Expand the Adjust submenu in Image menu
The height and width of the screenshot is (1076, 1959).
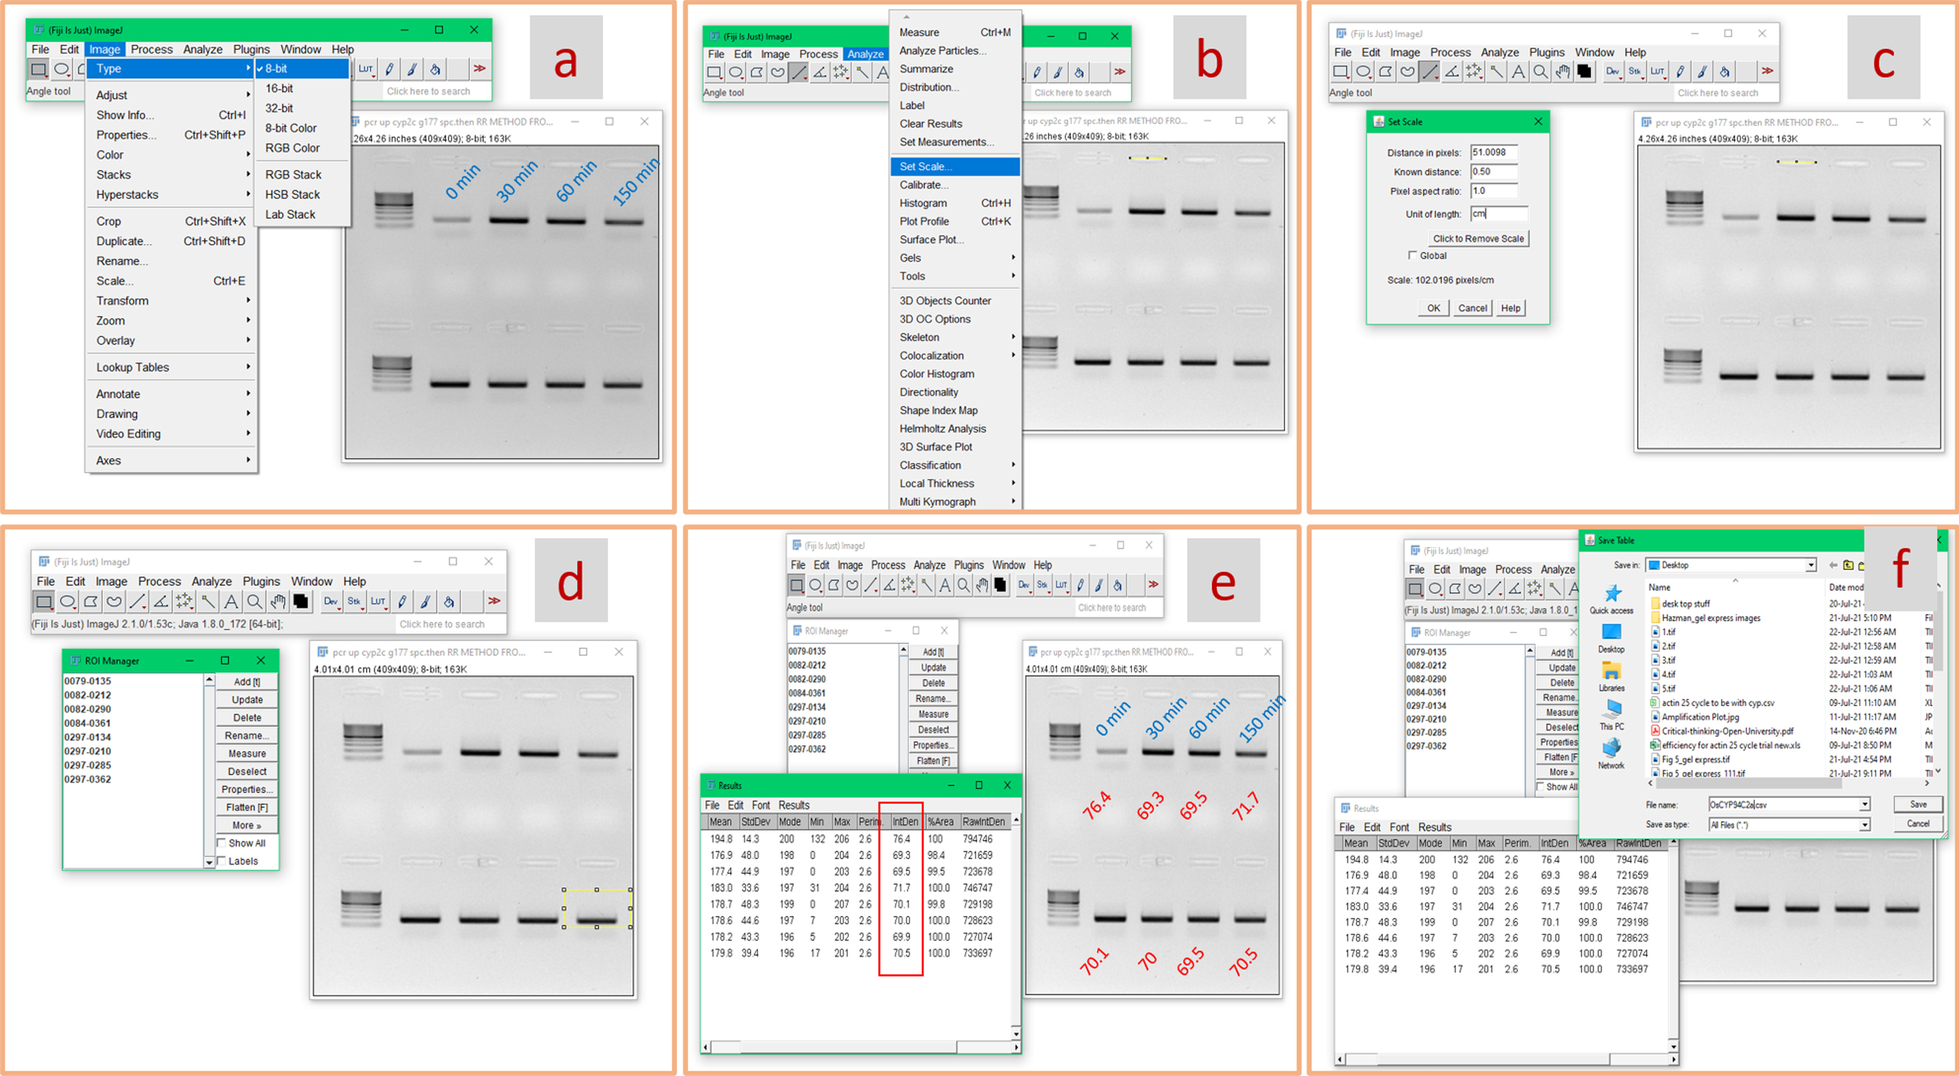click(170, 95)
